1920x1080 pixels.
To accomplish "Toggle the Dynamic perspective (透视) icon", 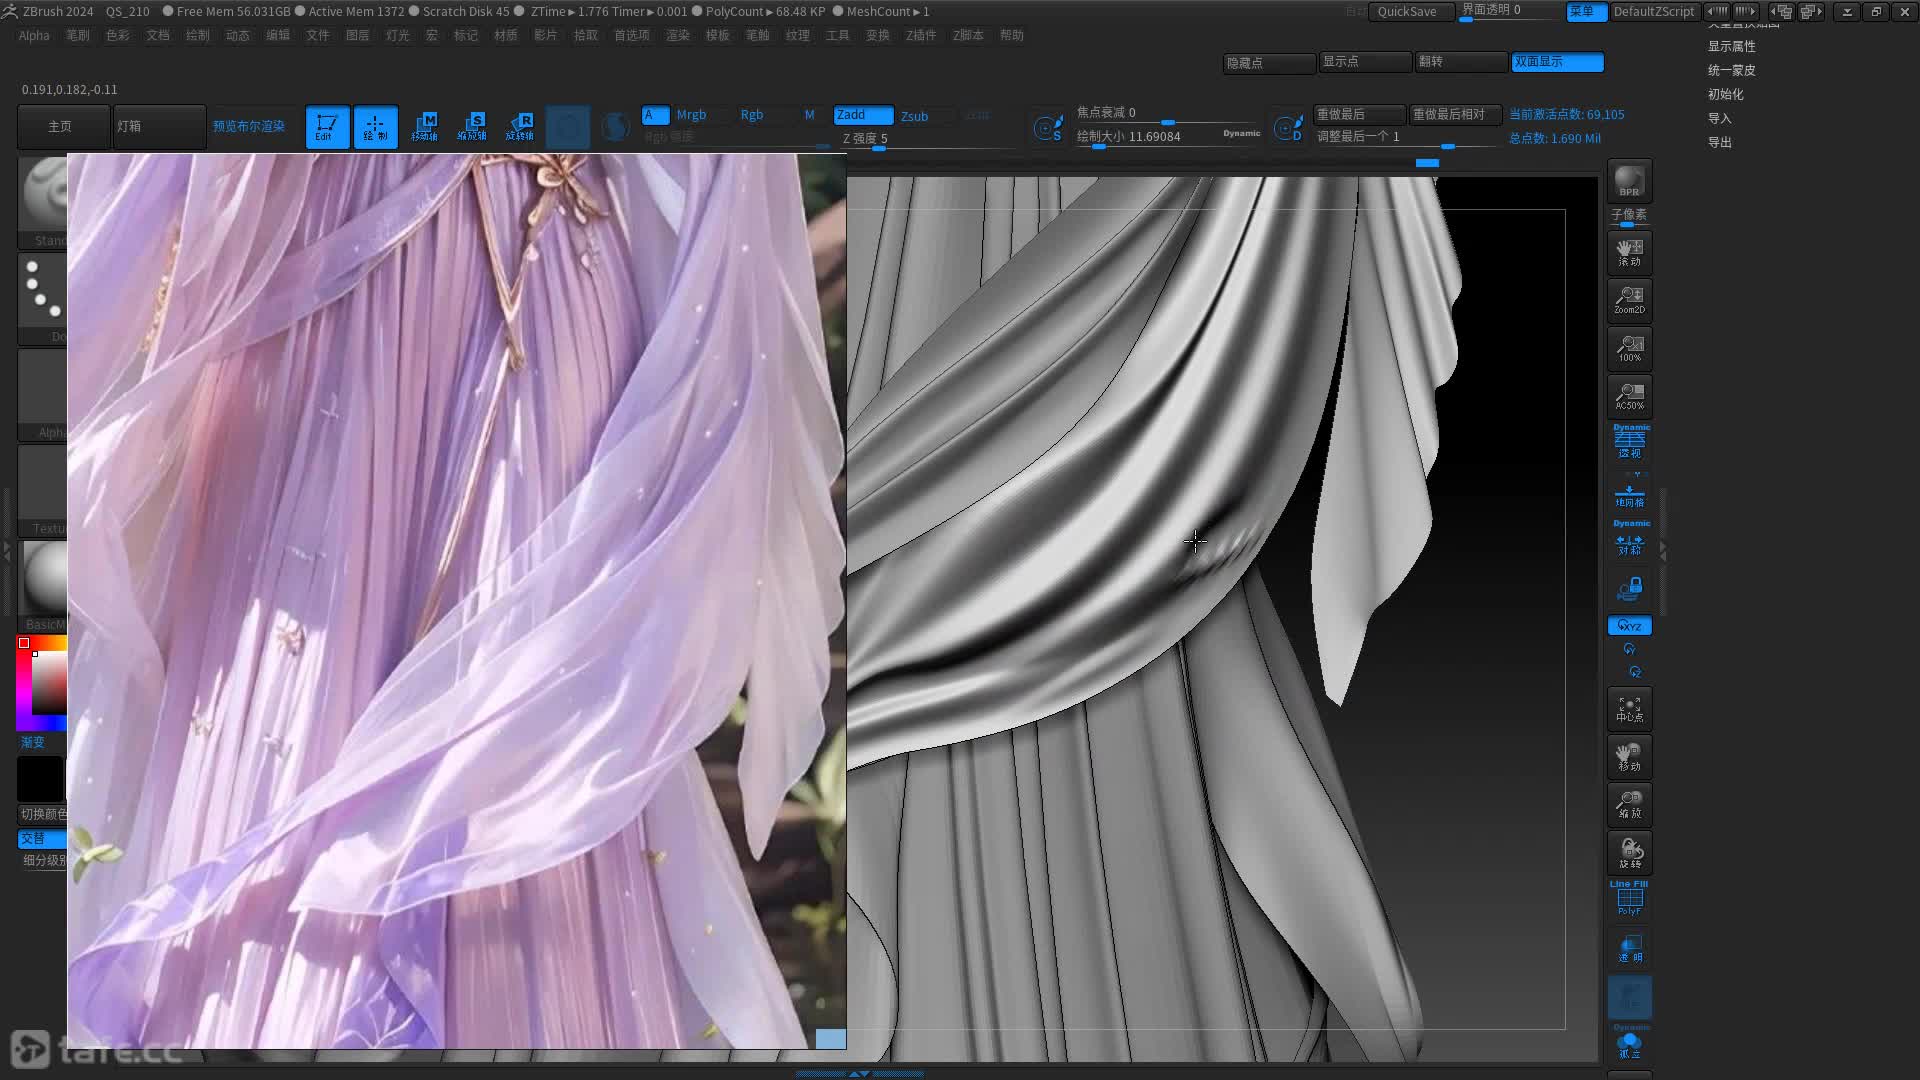I will [x=1629, y=442].
